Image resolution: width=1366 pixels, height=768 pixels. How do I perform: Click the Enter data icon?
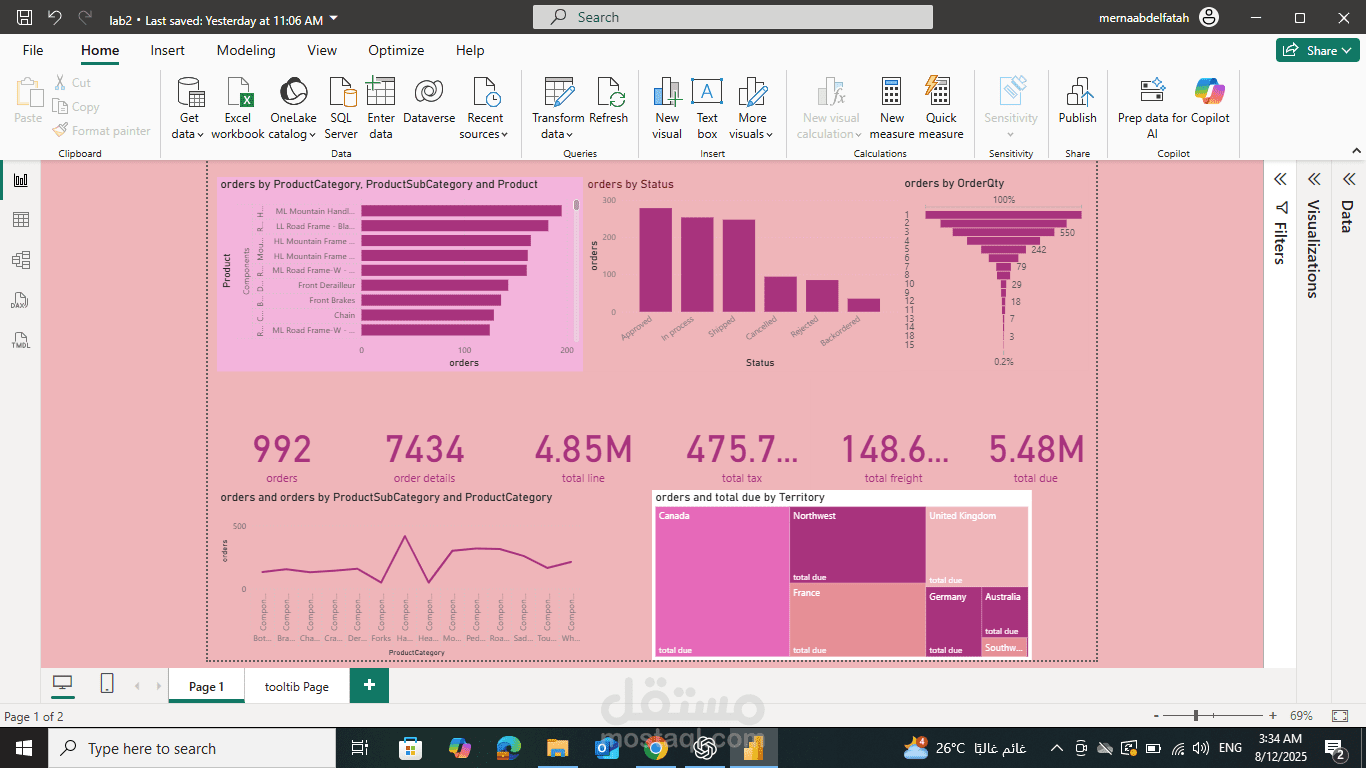pyautogui.click(x=381, y=92)
